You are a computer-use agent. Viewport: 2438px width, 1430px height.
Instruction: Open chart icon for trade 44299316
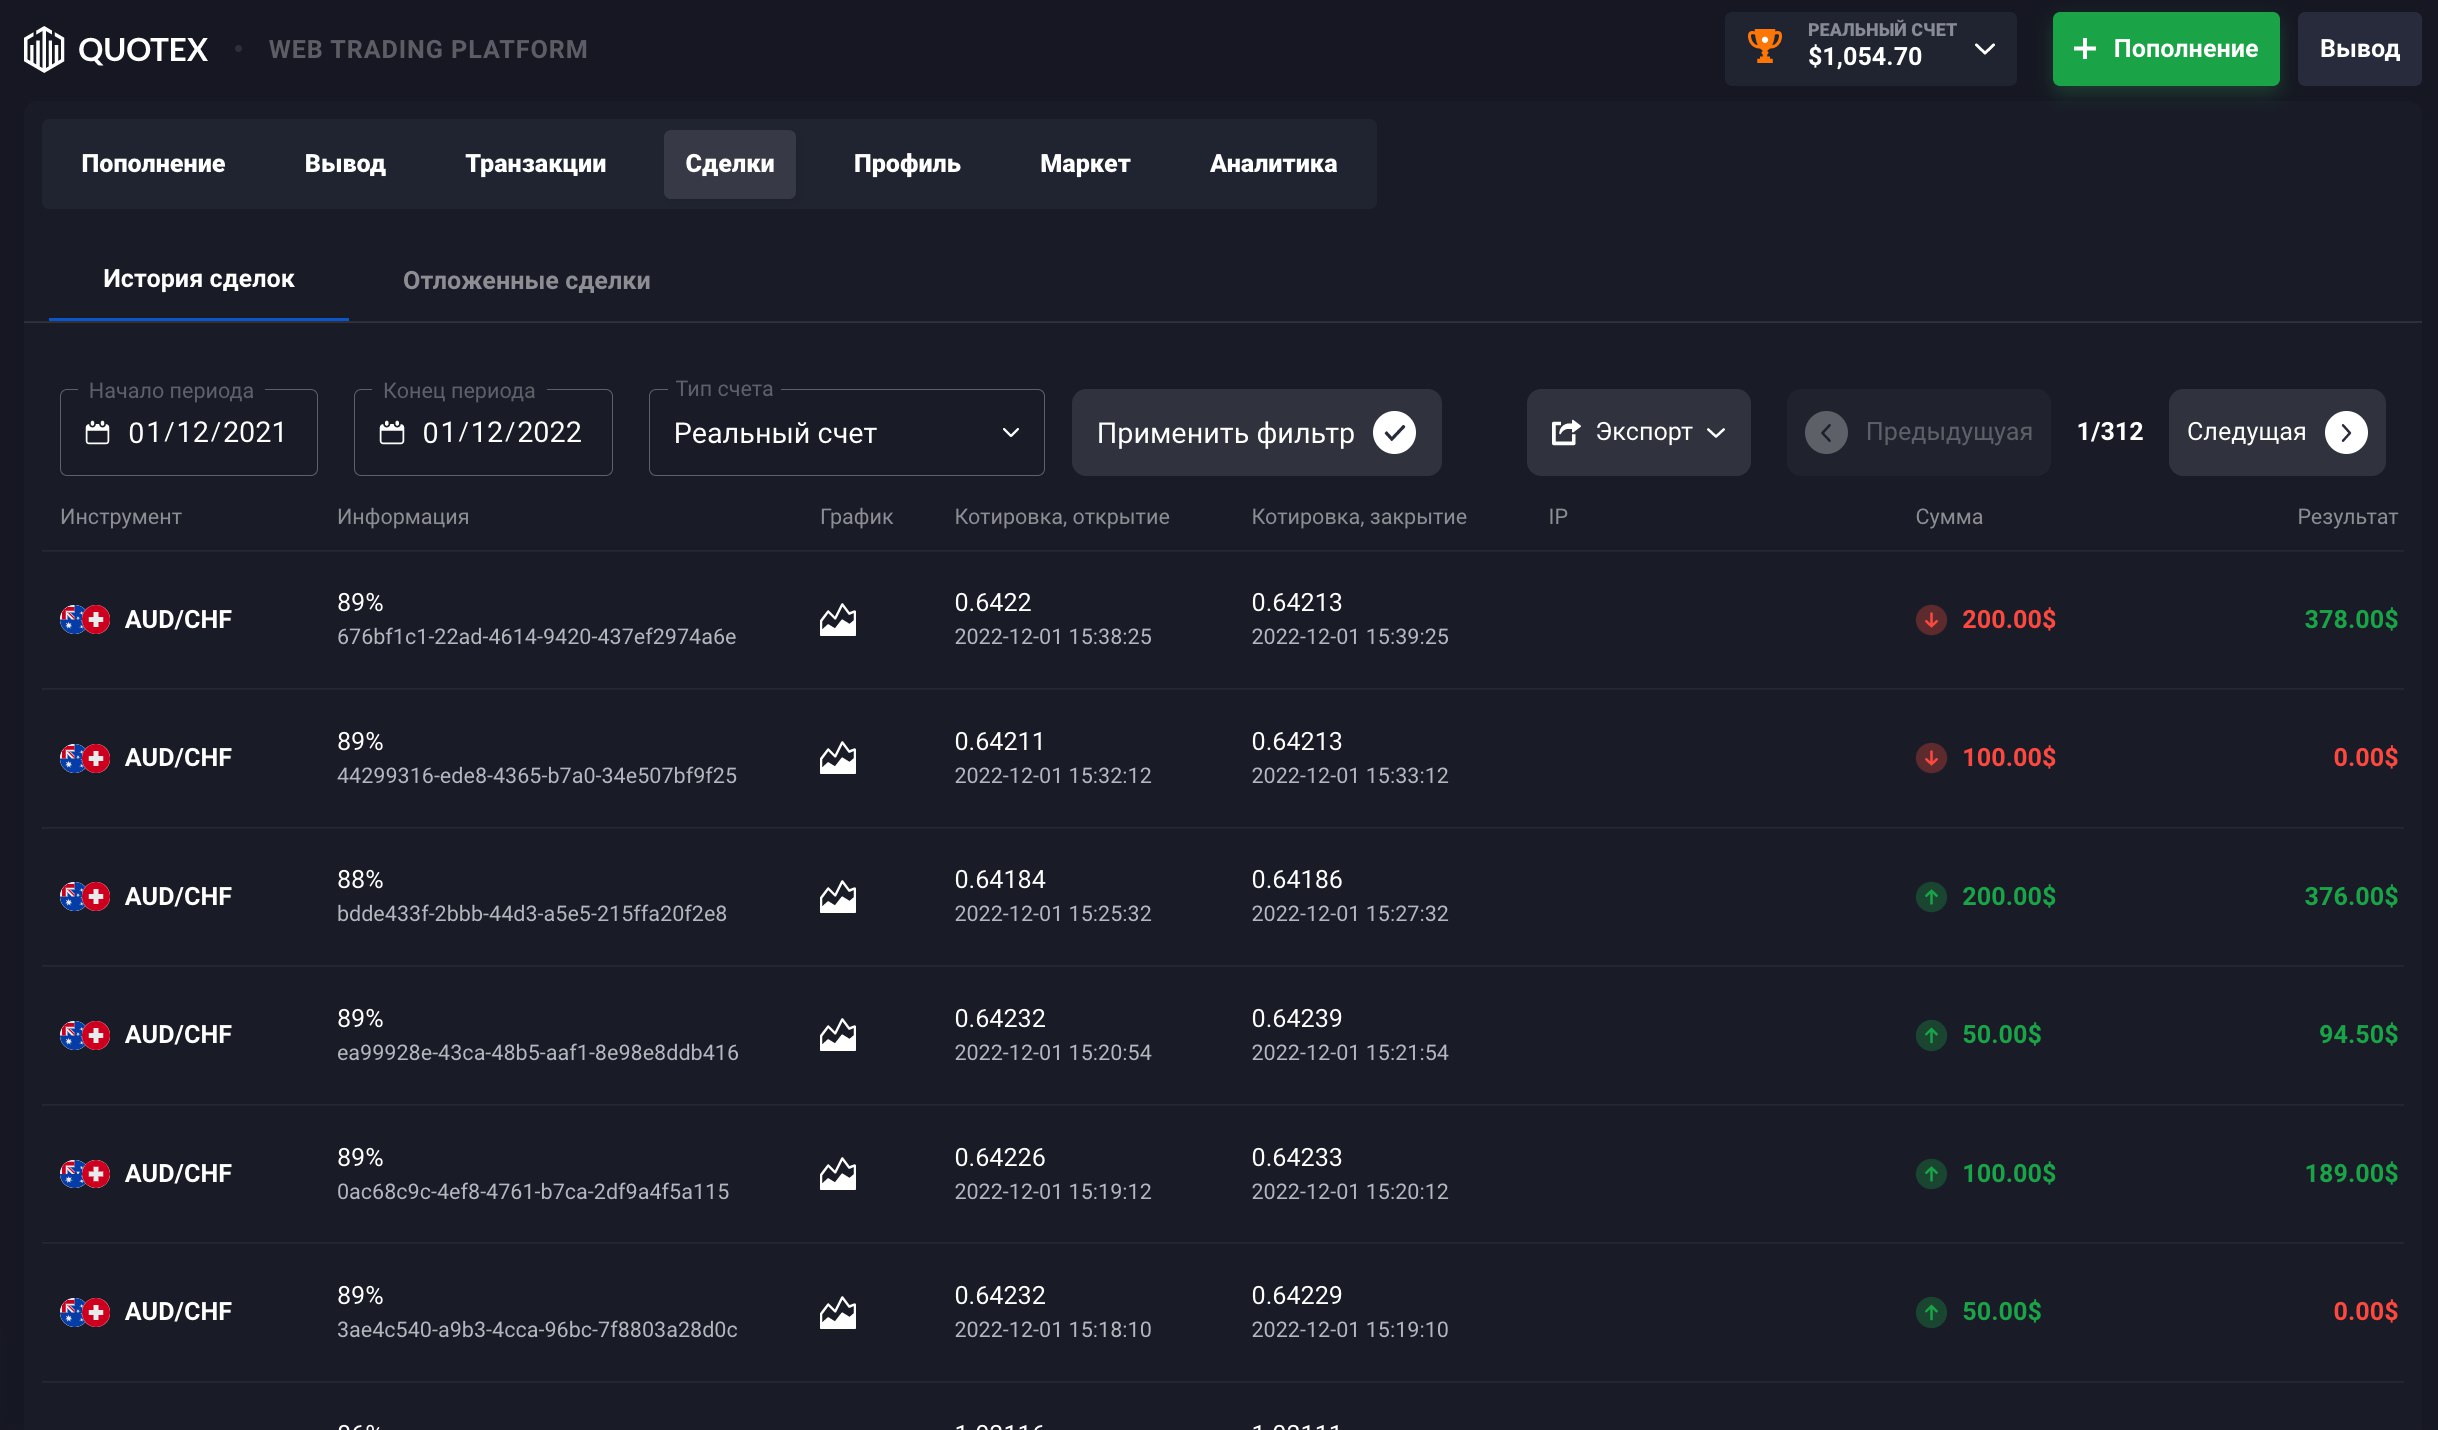pos(838,758)
